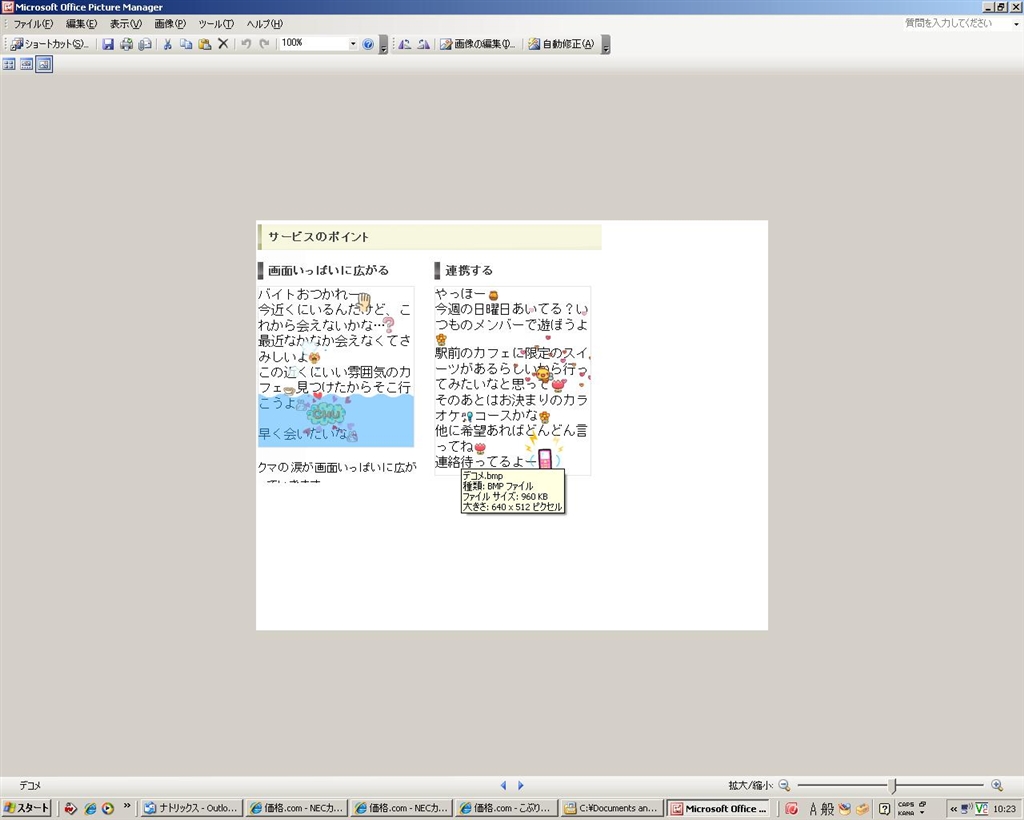Open the ファイル(F) menu
Screen dimensions: 1024x820
(33, 24)
